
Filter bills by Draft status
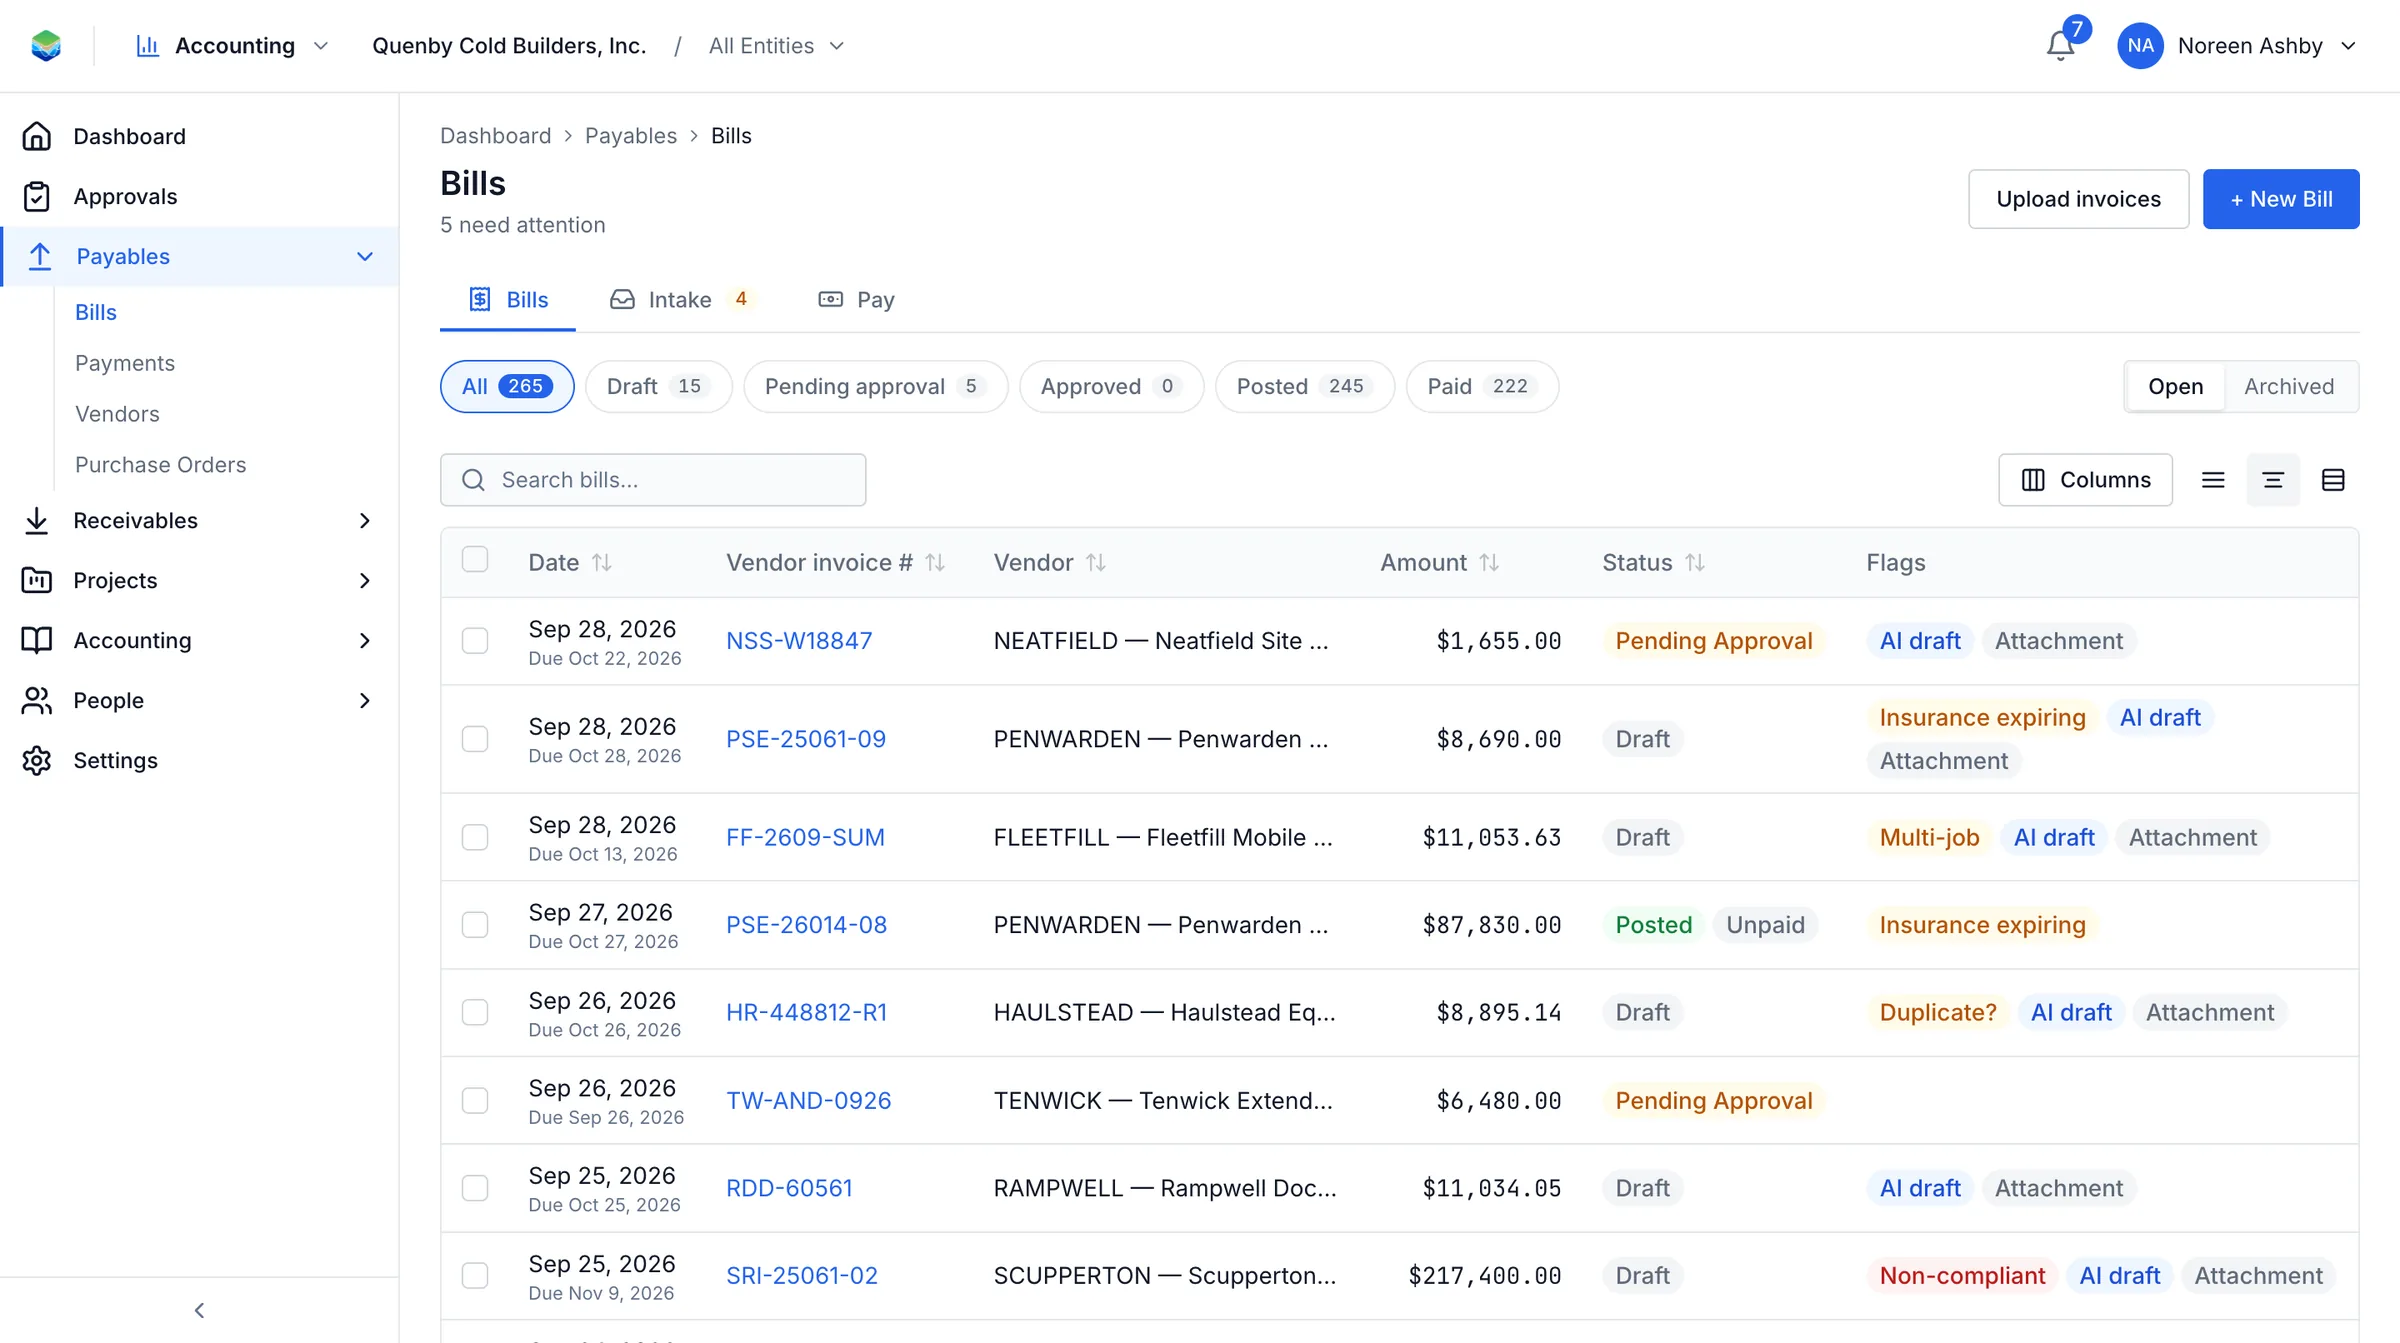(x=658, y=386)
